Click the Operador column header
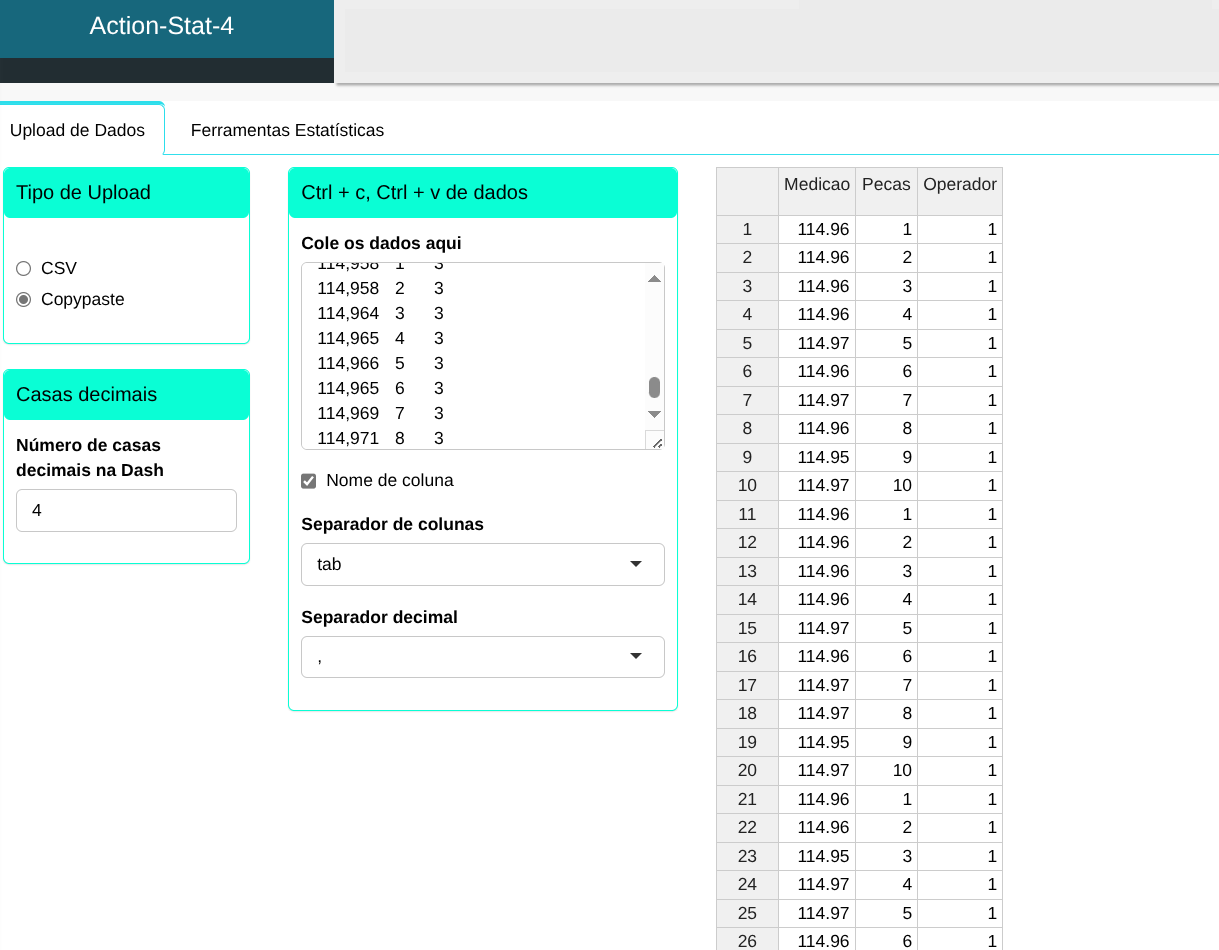The image size is (1219, 950). coord(959,185)
